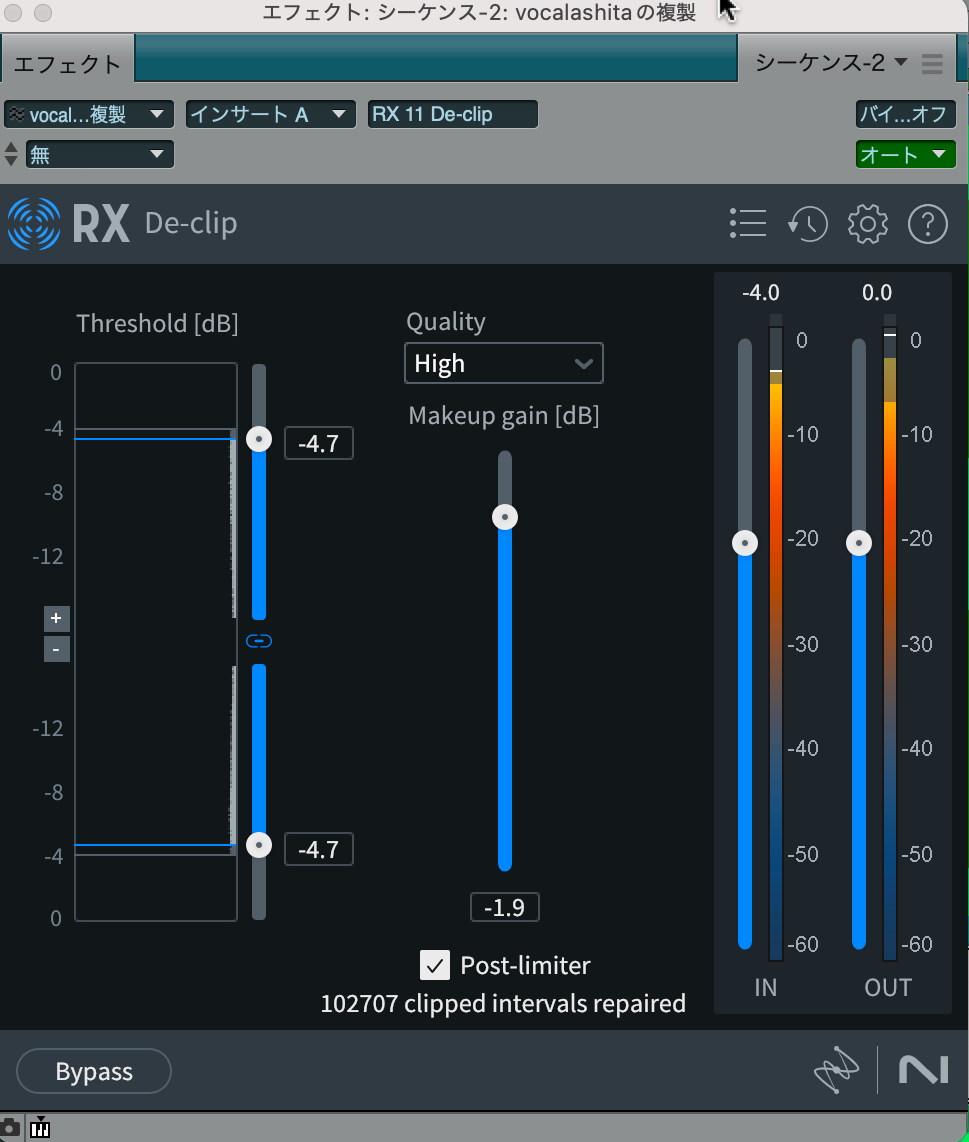Open the panel menu hamburger icon
This screenshot has height=1142, width=969.
coord(932,63)
